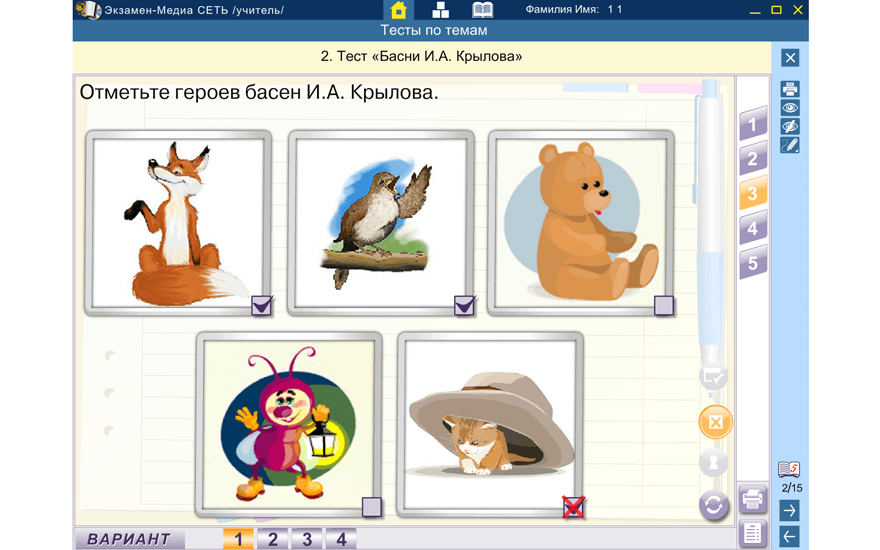Go to next test with right arrow
This screenshot has height=550, width=880.
coord(790,511)
